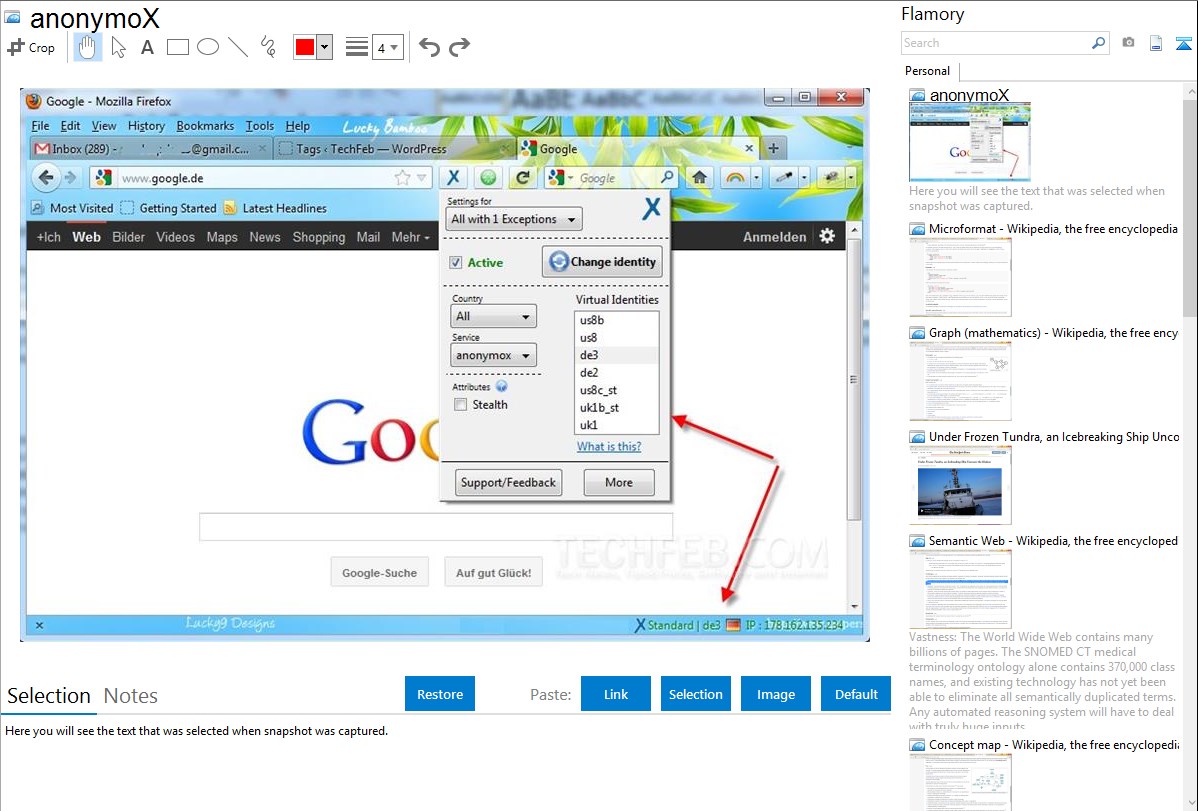Type in the Flamory Search field

click(x=996, y=43)
